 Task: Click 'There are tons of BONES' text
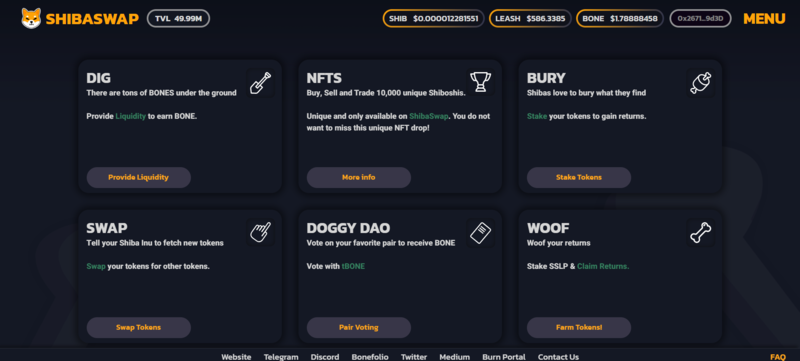(x=161, y=93)
